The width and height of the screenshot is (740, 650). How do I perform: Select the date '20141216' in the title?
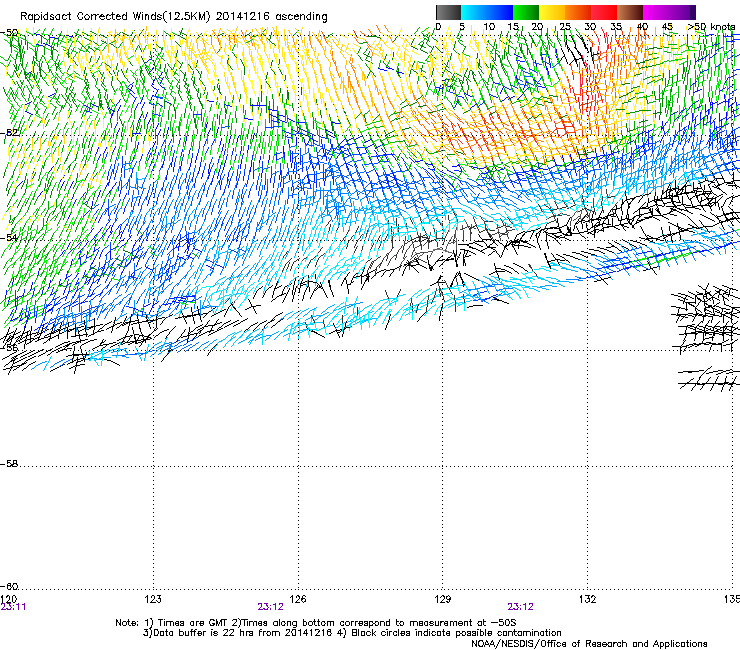tap(243, 17)
